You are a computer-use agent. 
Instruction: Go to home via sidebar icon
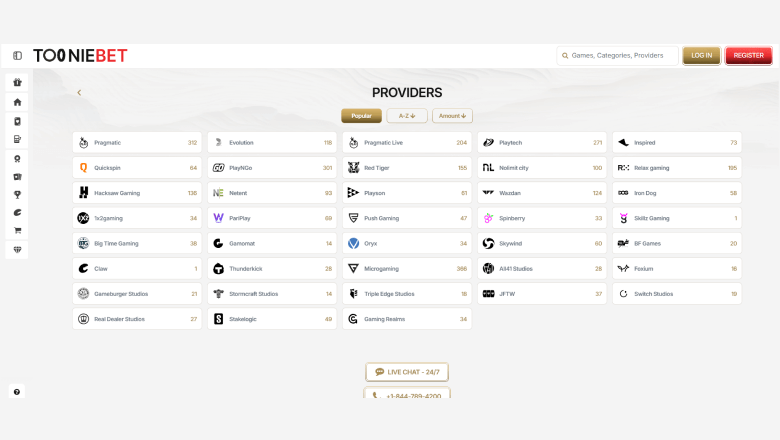pyautogui.click(x=17, y=102)
